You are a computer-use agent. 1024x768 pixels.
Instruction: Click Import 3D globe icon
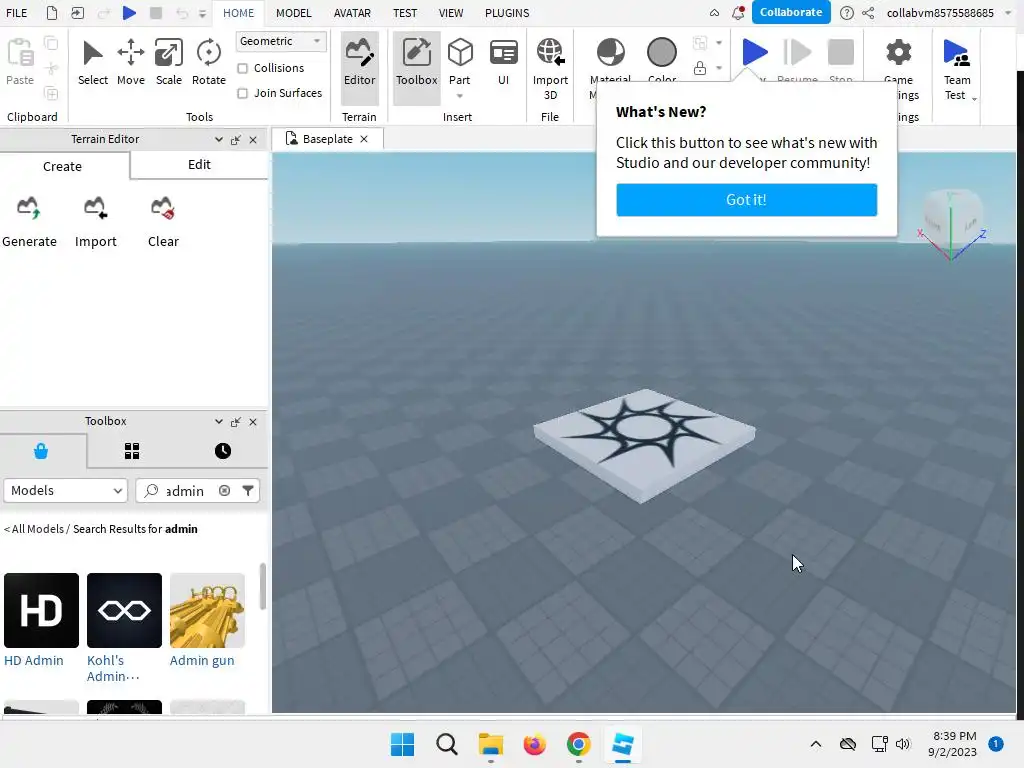point(551,53)
